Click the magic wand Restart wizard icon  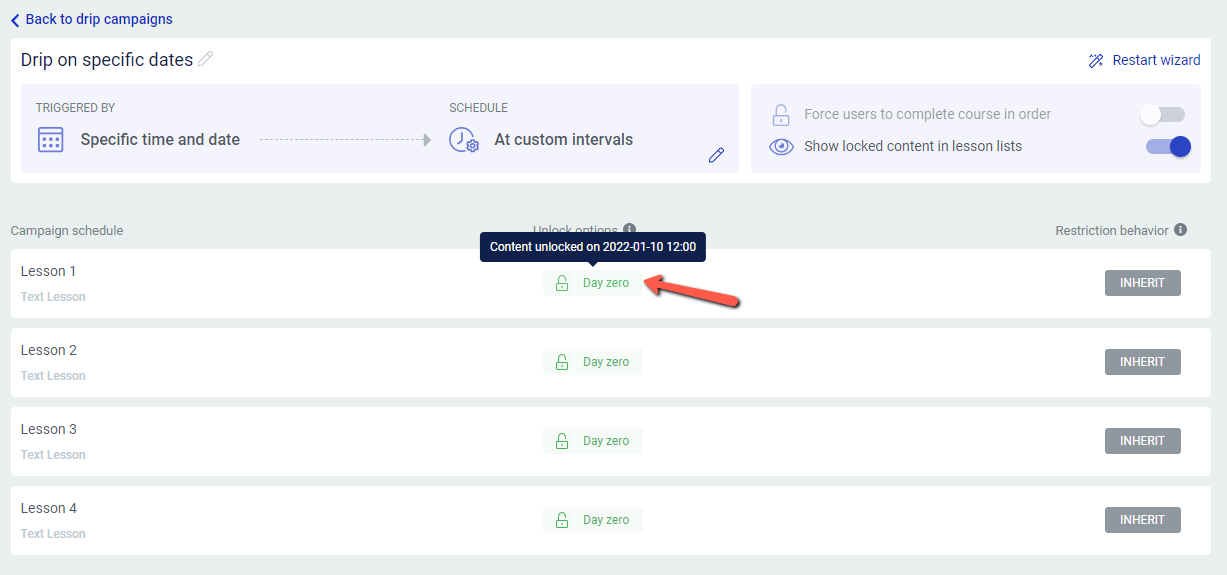click(x=1096, y=61)
